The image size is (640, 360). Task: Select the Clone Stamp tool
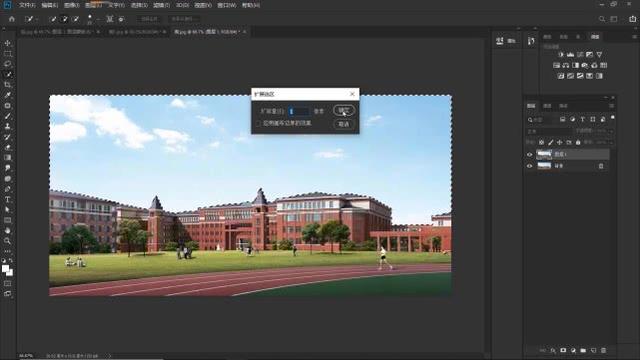click(x=7, y=126)
